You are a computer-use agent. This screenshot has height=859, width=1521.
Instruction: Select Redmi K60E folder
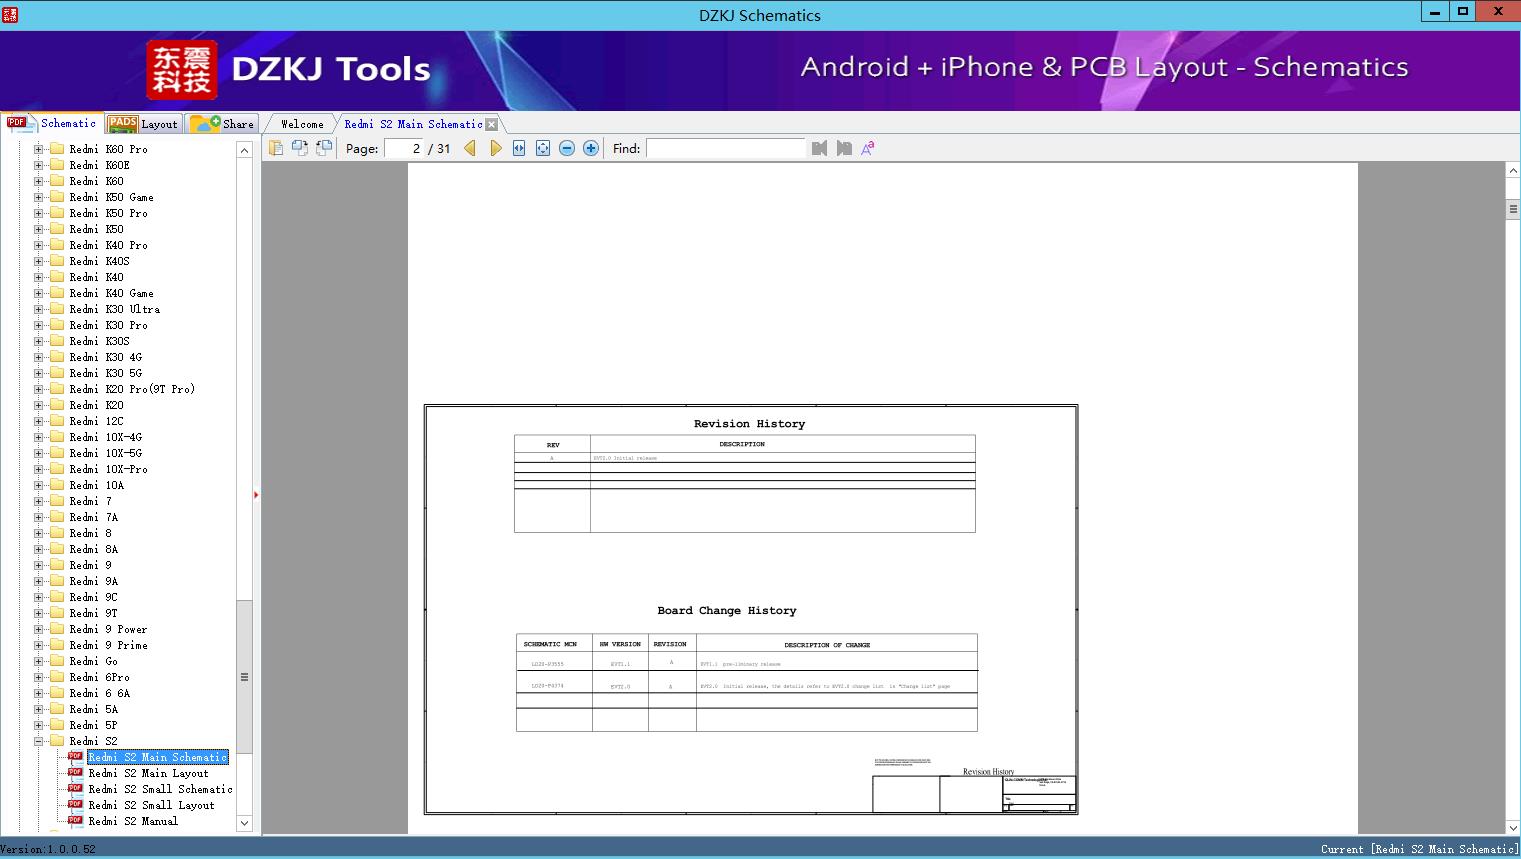[x=99, y=165]
